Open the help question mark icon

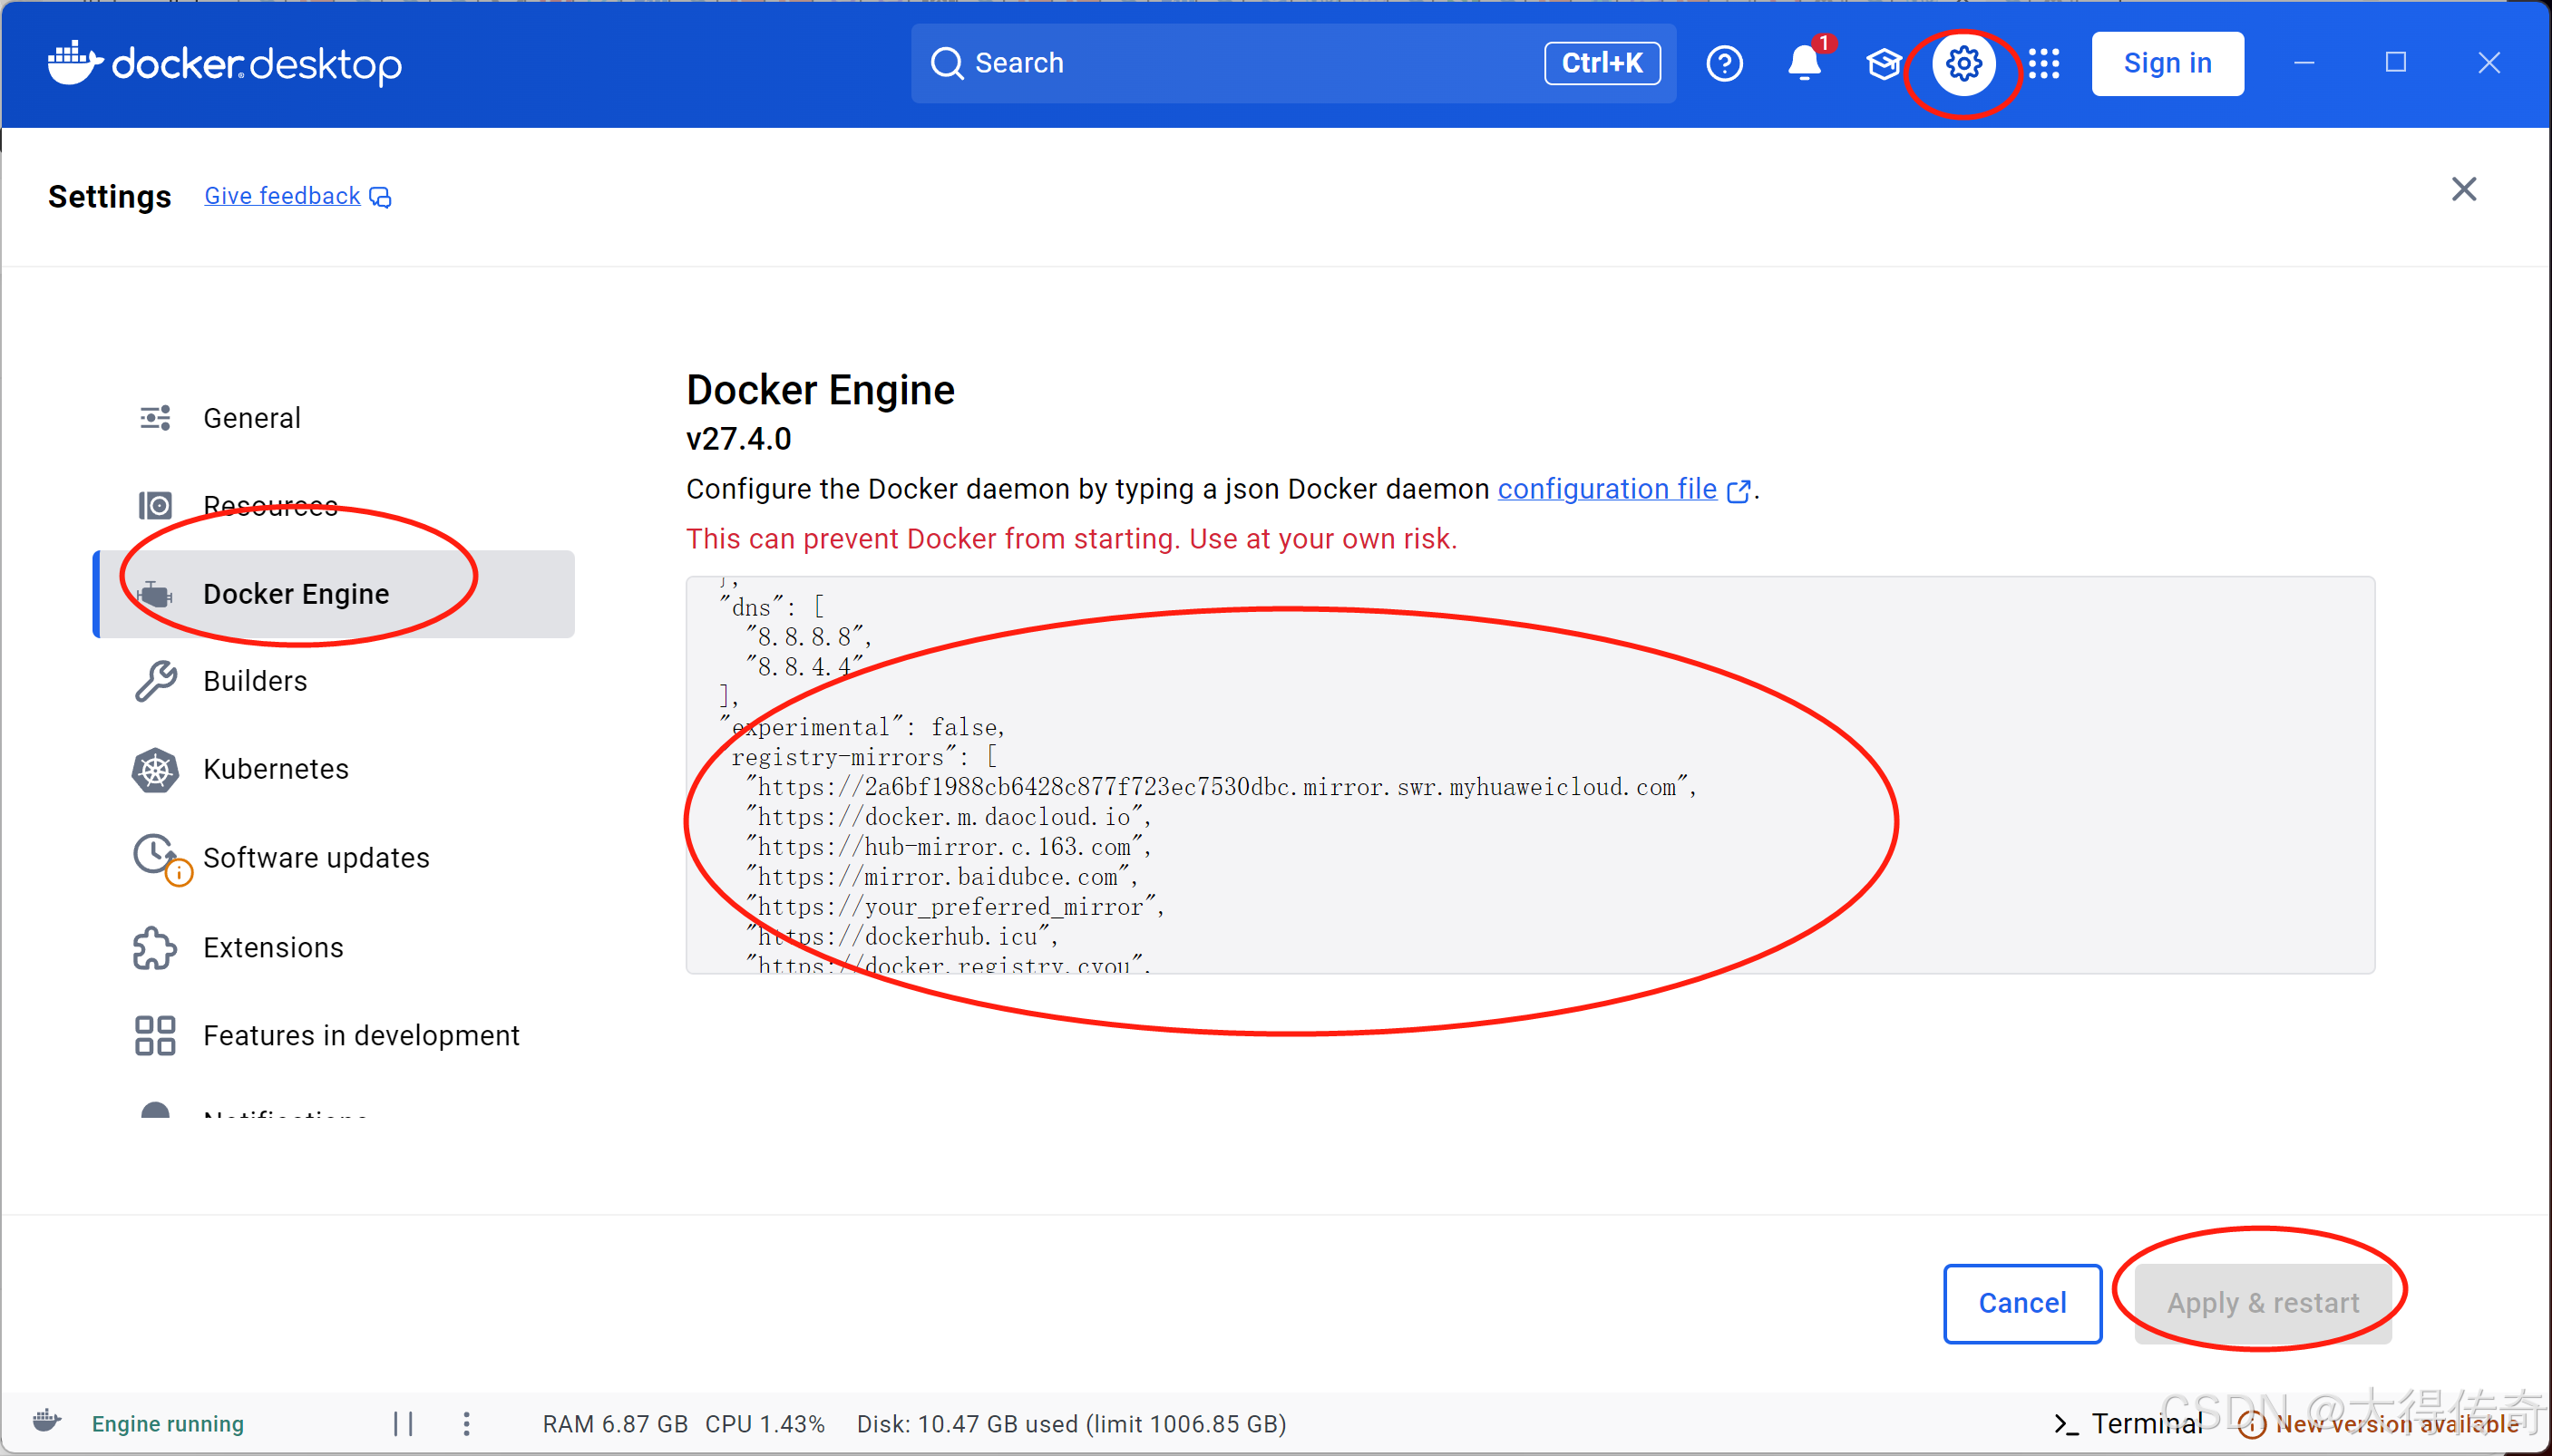pyautogui.click(x=1724, y=64)
